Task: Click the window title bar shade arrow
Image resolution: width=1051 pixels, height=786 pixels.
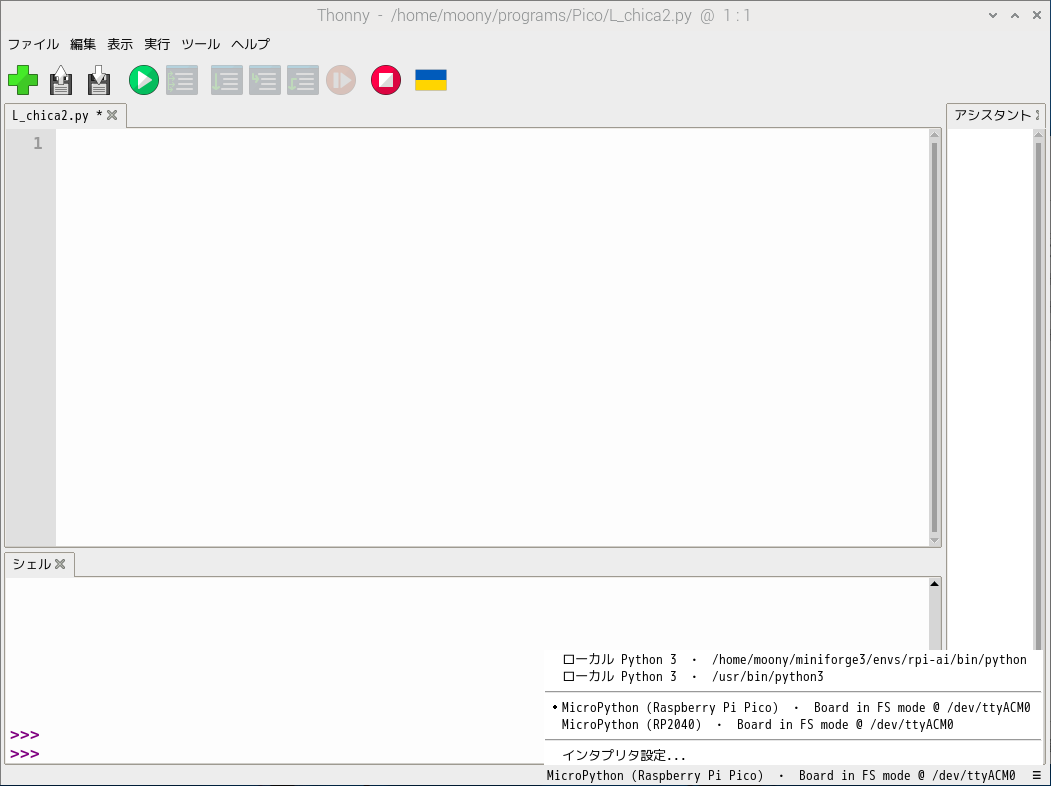Action: click(993, 15)
